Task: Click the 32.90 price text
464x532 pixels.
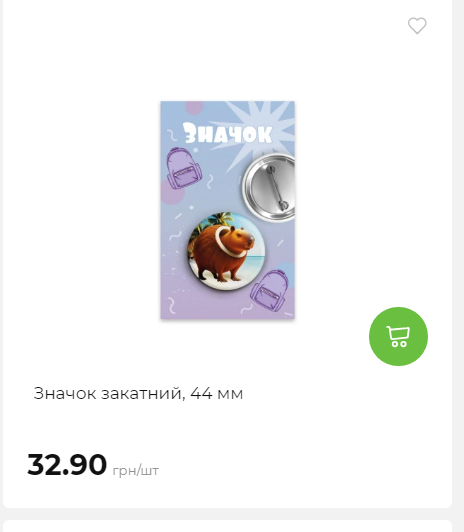Action: (67, 464)
